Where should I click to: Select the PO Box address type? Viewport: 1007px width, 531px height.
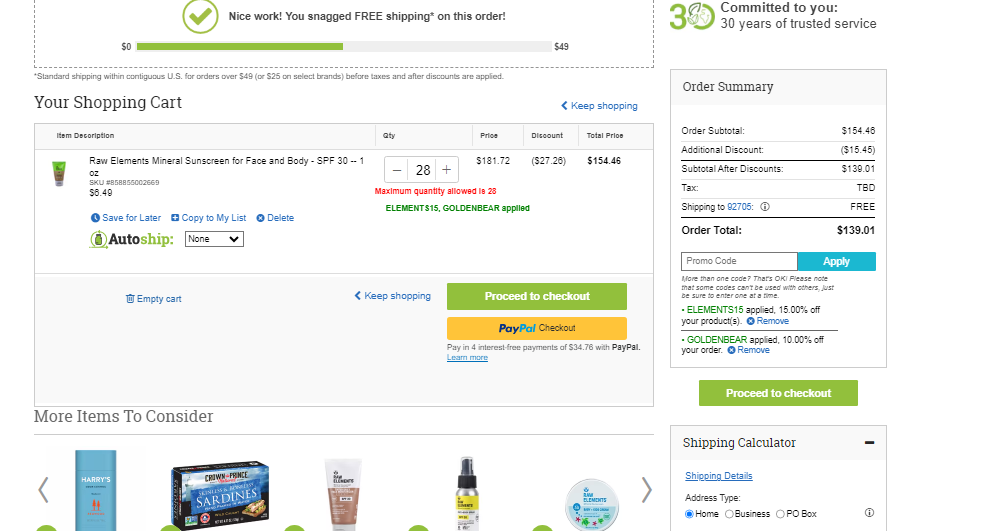(x=780, y=514)
